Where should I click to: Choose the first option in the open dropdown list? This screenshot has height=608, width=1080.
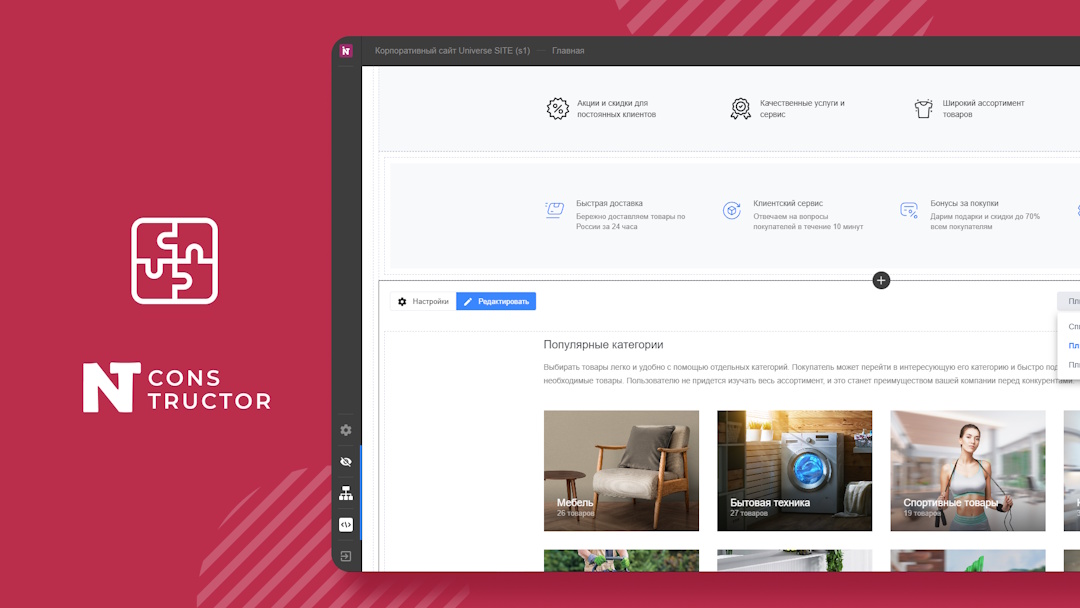coord(1073,327)
